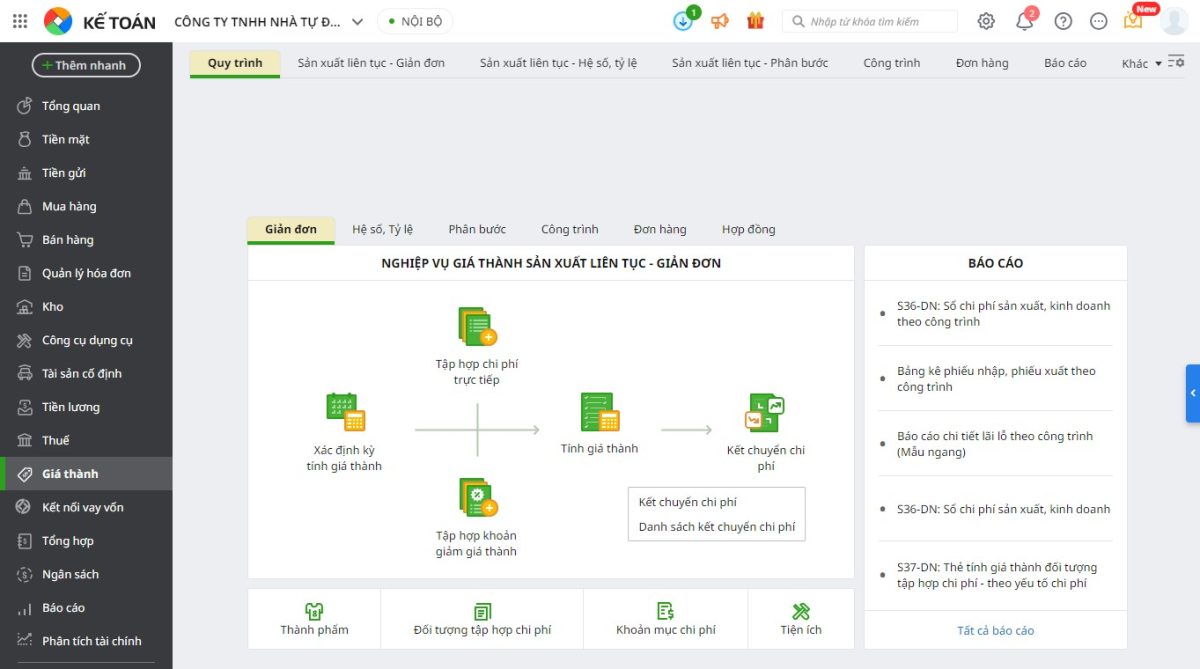Click the Tính giá thành workflow icon

[x=600, y=412]
